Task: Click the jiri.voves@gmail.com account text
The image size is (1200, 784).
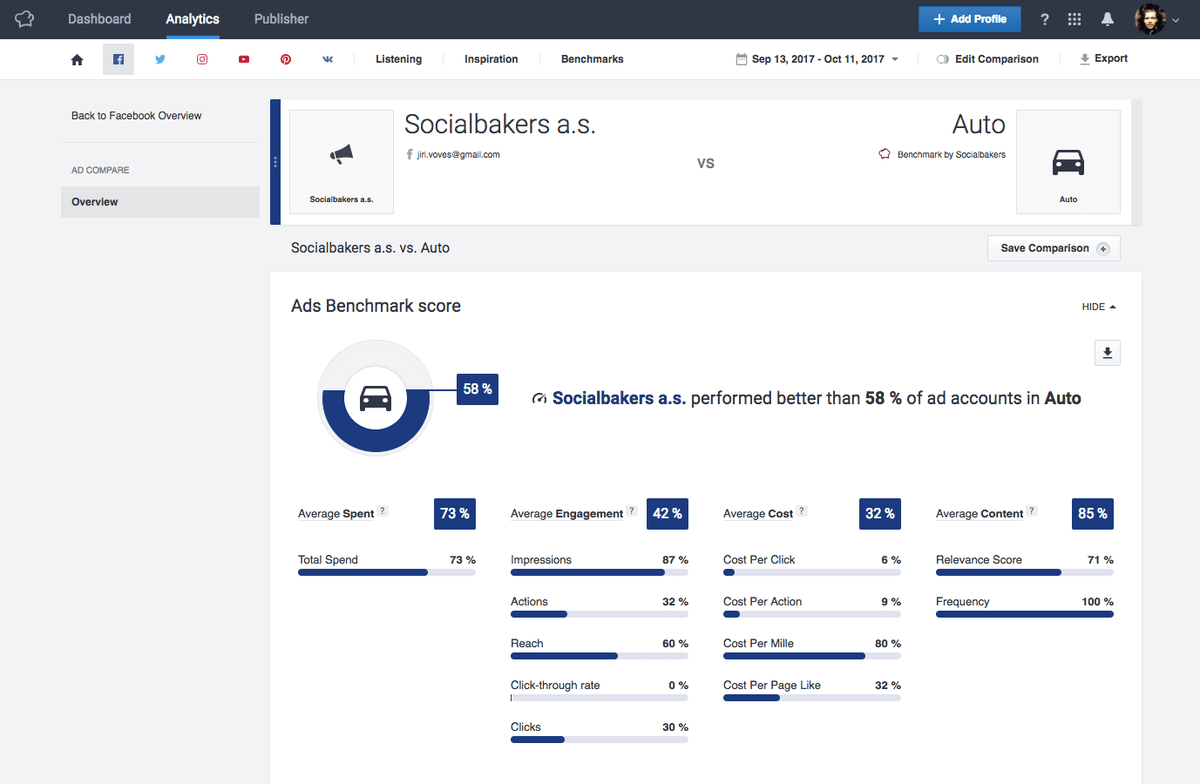Action: pos(458,155)
